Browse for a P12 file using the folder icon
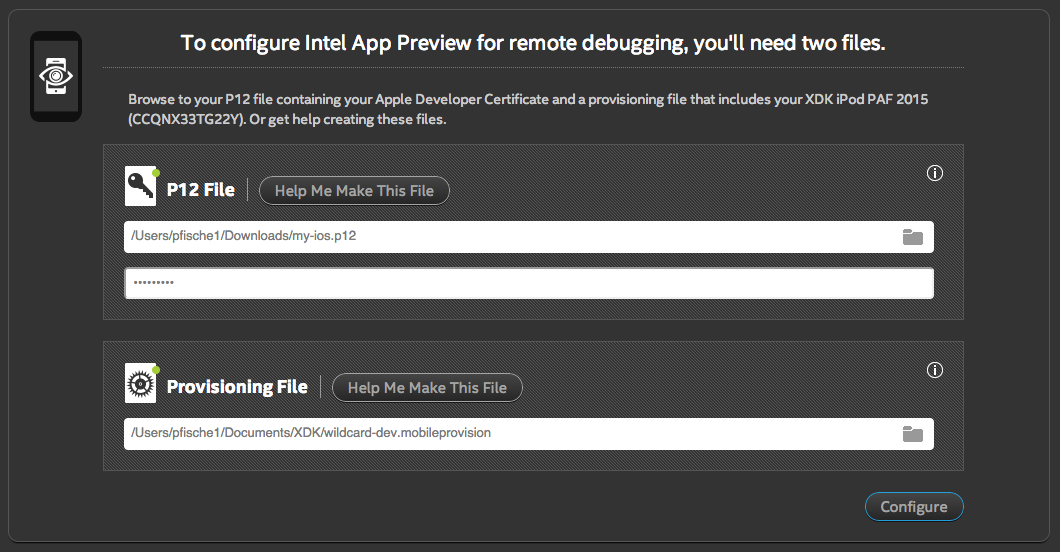 coord(912,237)
